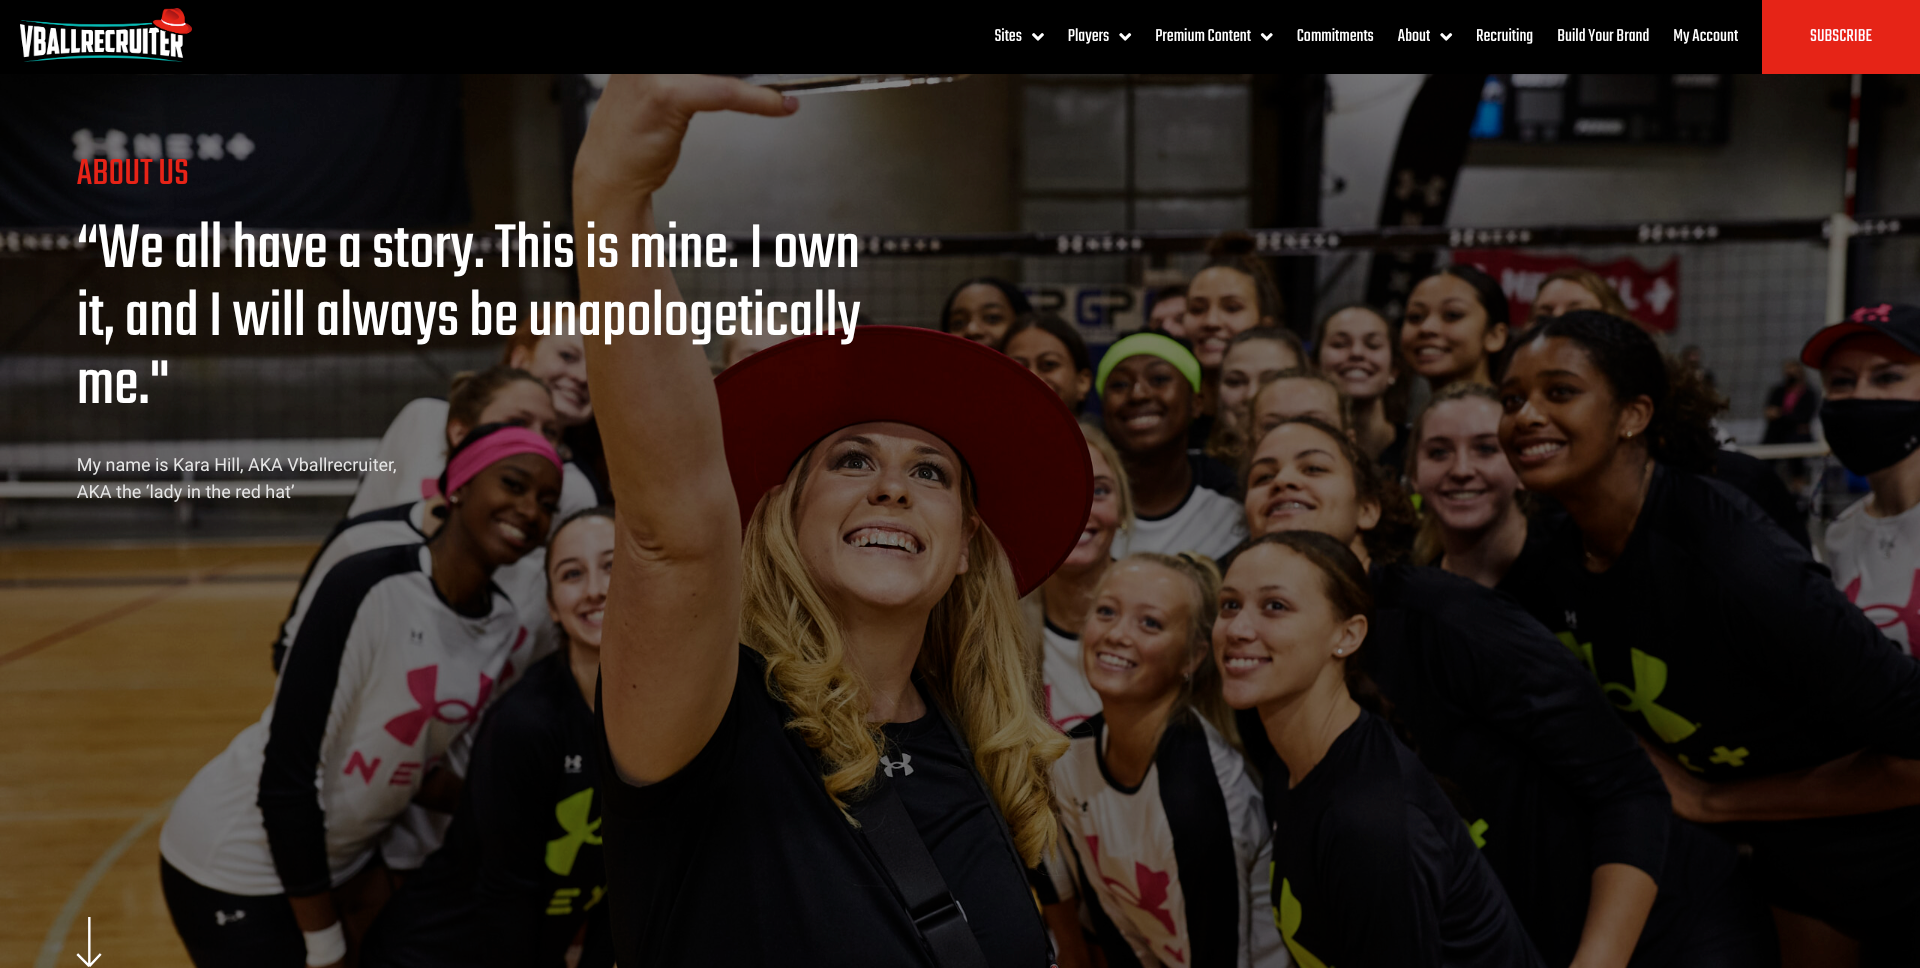Open the Sites menu
The image size is (1920, 968).
1008,36
